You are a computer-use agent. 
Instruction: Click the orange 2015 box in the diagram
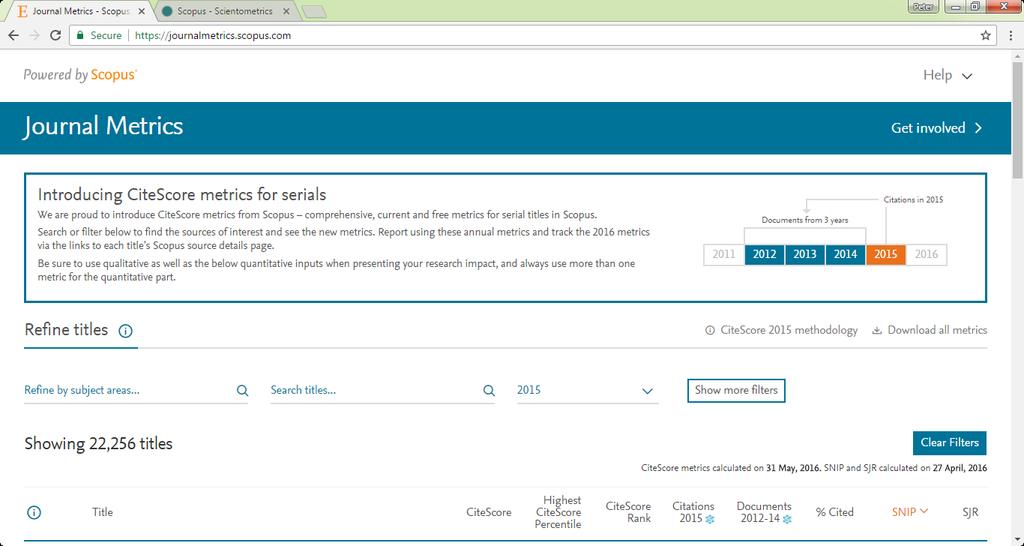pos(886,255)
